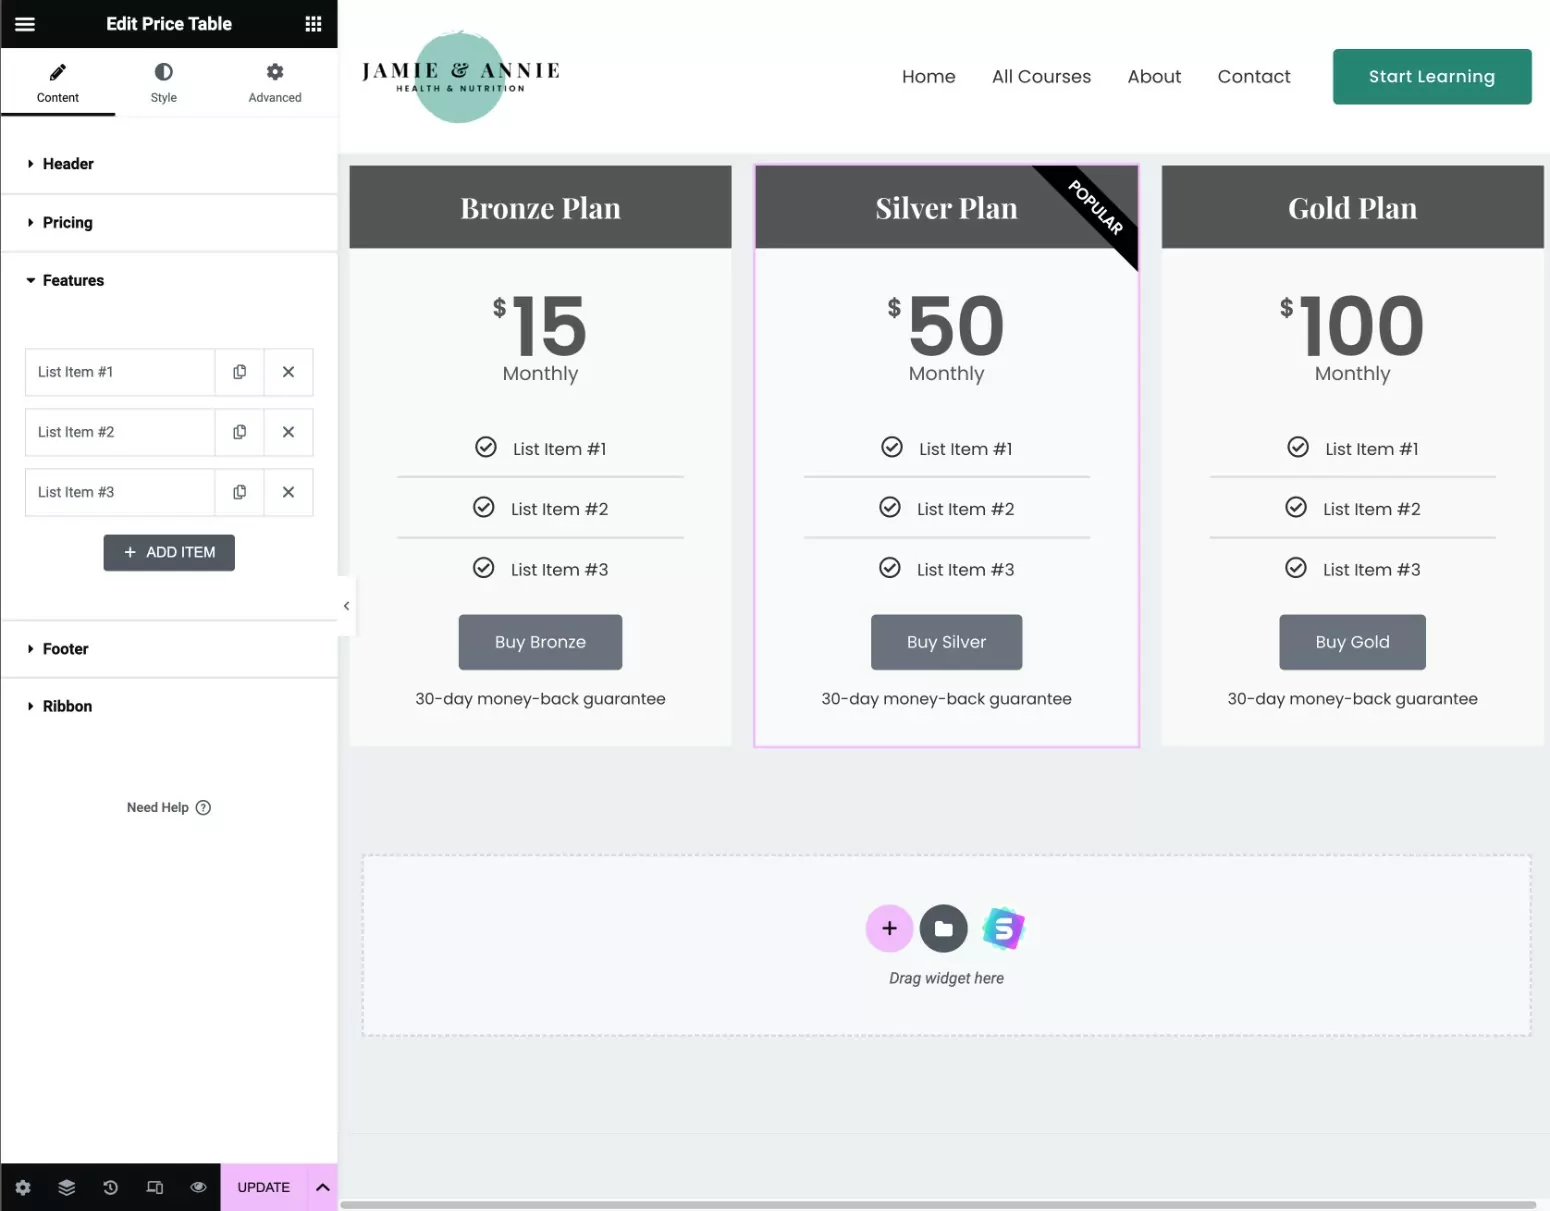Click Buy Bronze button
1550x1211 pixels.
click(541, 642)
